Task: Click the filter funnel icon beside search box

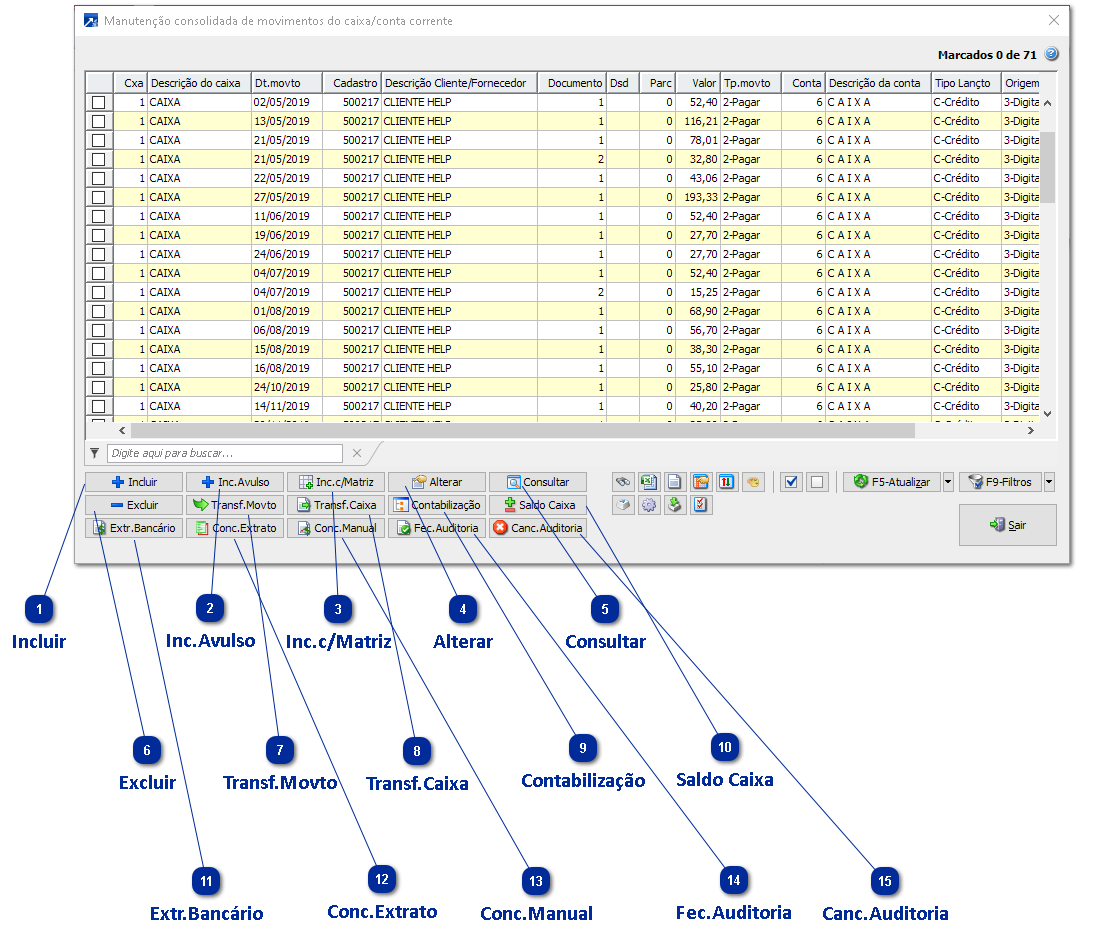Action: tap(94, 453)
